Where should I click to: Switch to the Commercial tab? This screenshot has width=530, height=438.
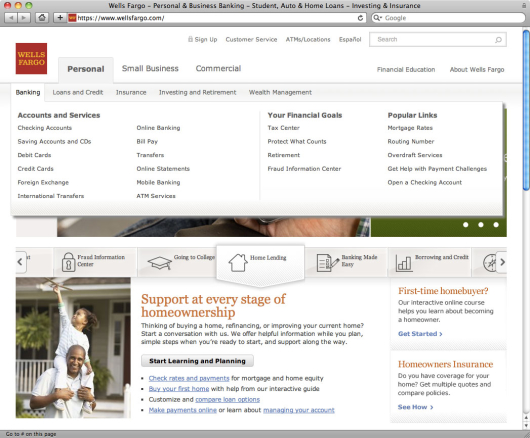click(x=218, y=69)
